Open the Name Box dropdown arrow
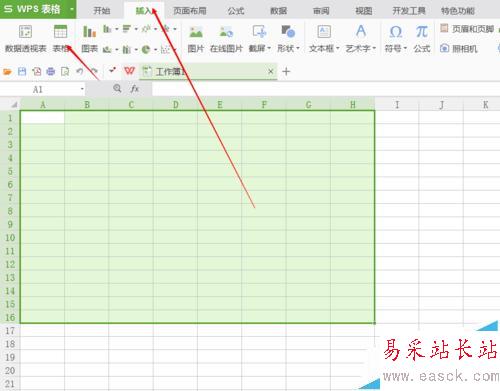Viewport: 500px width, 391px height. click(82, 89)
